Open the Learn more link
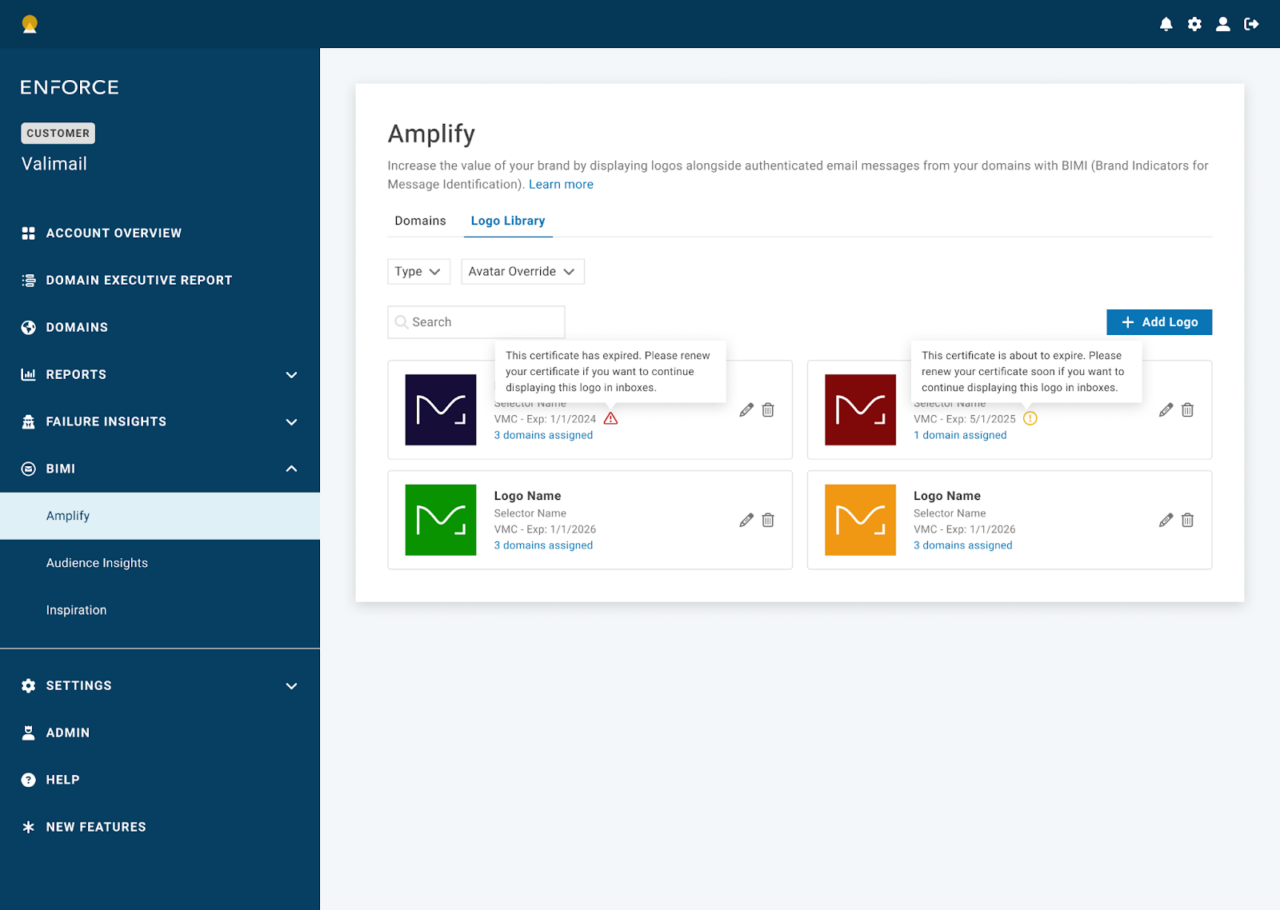 [561, 184]
